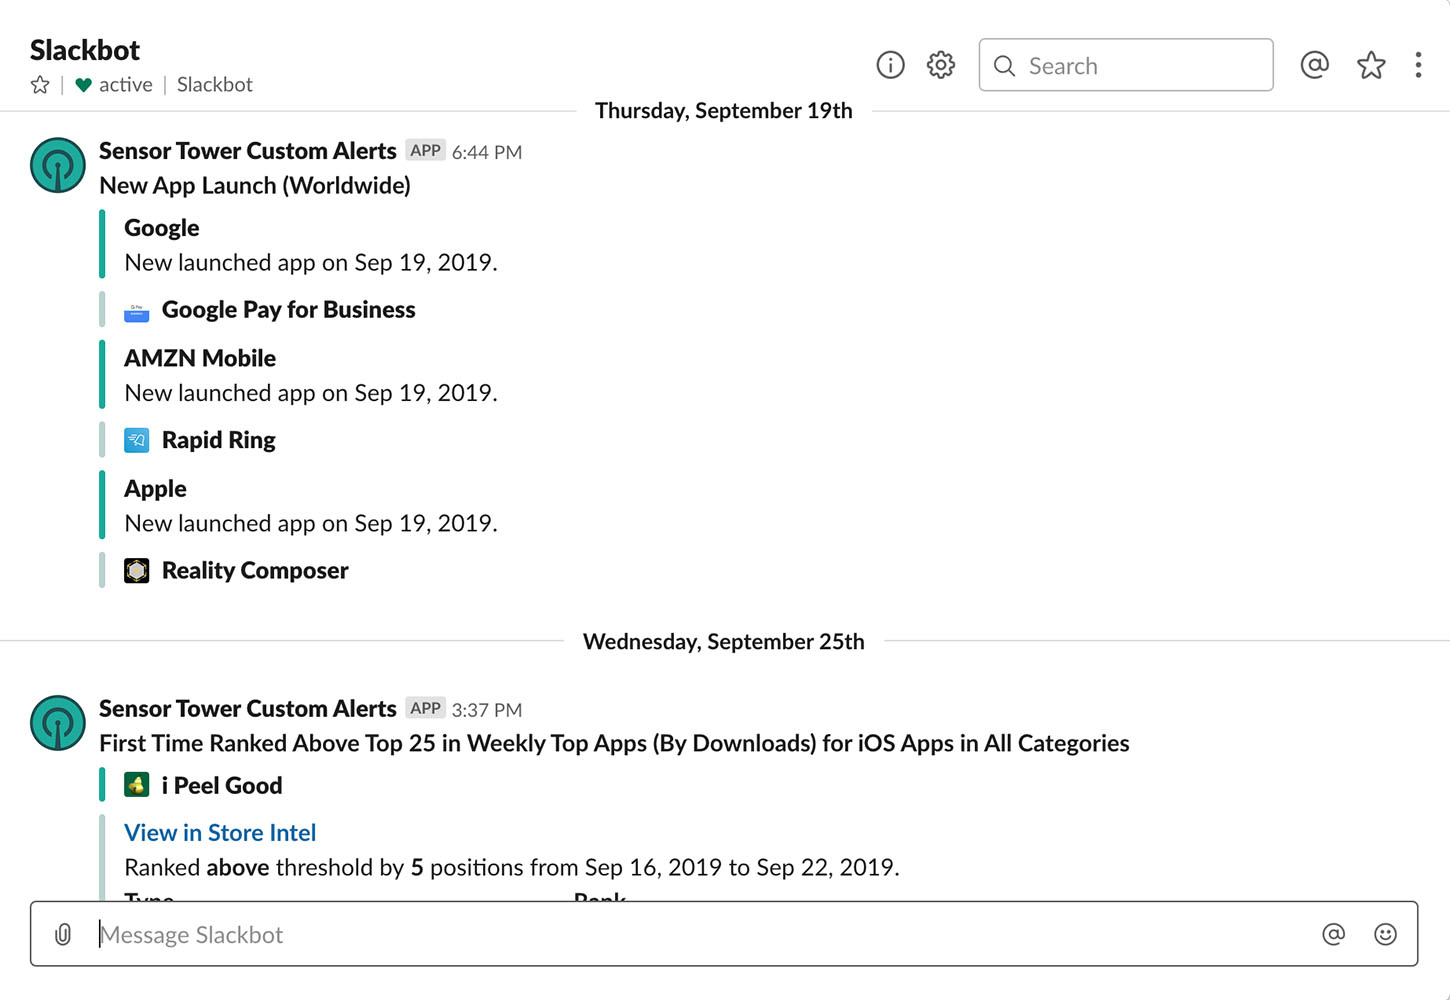Viewport: 1450px width, 1000px height.
Task: Toggle starring the Slackbot conversation
Action: click(39, 85)
